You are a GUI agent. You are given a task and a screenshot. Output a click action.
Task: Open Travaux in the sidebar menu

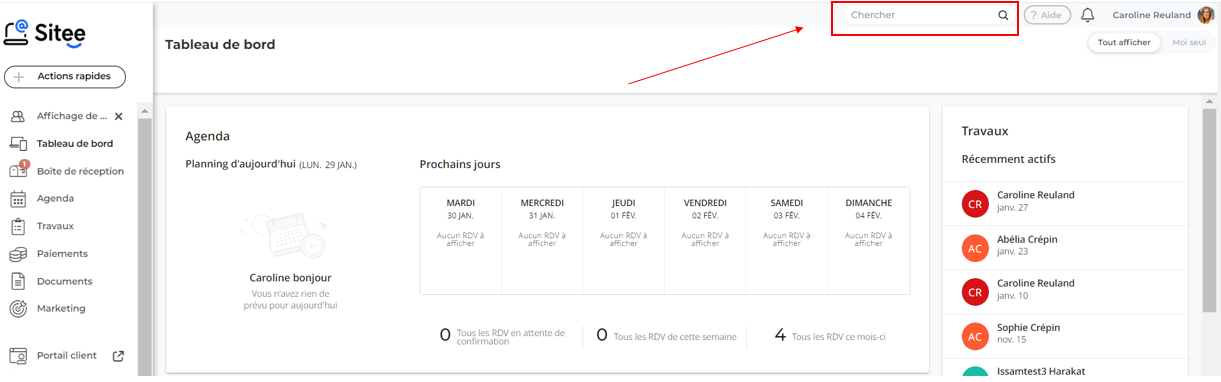[x=55, y=226]
